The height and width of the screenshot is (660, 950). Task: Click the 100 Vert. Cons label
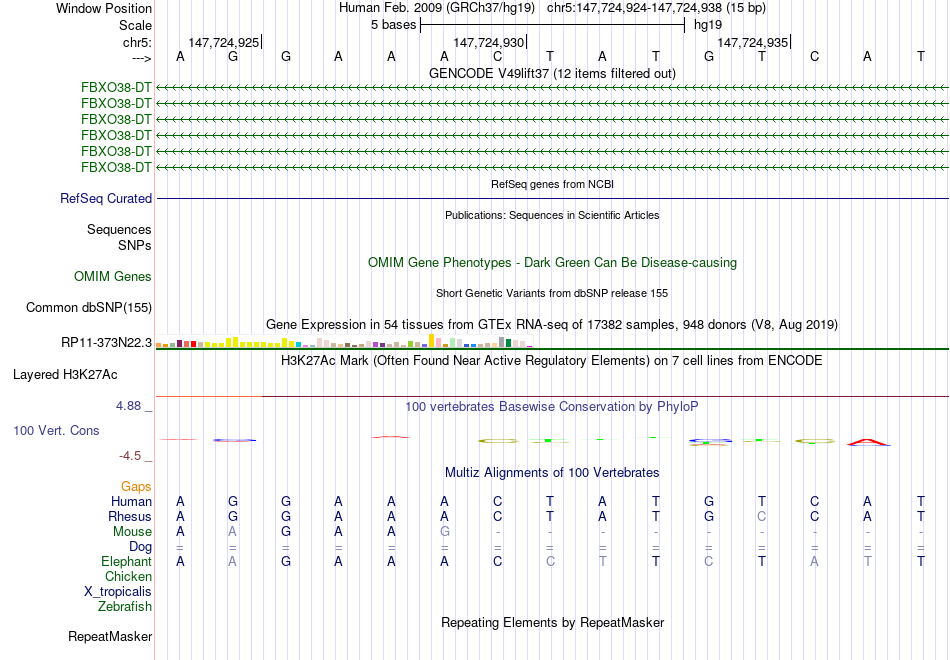pyautogui.click(x=56, y=431)
